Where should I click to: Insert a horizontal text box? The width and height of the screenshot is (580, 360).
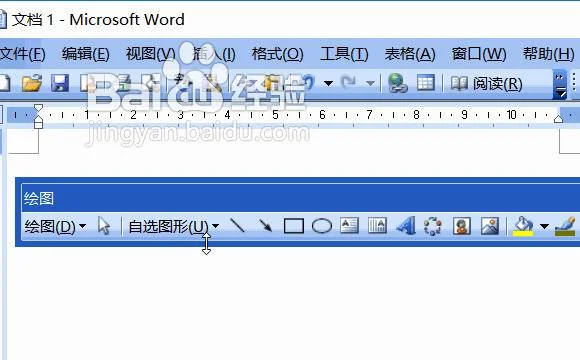349,226
